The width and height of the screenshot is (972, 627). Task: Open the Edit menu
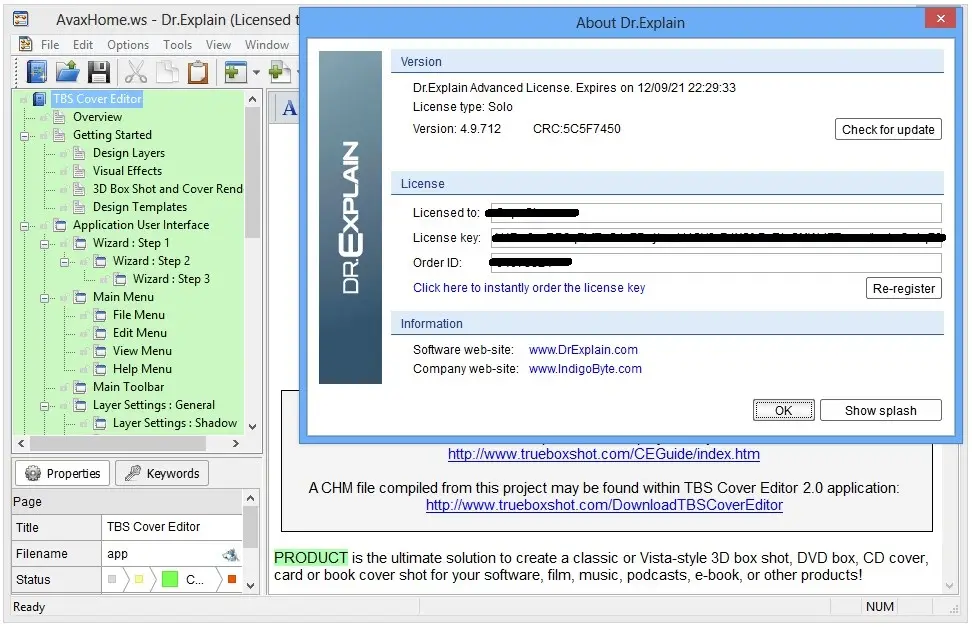coord(82,45)
